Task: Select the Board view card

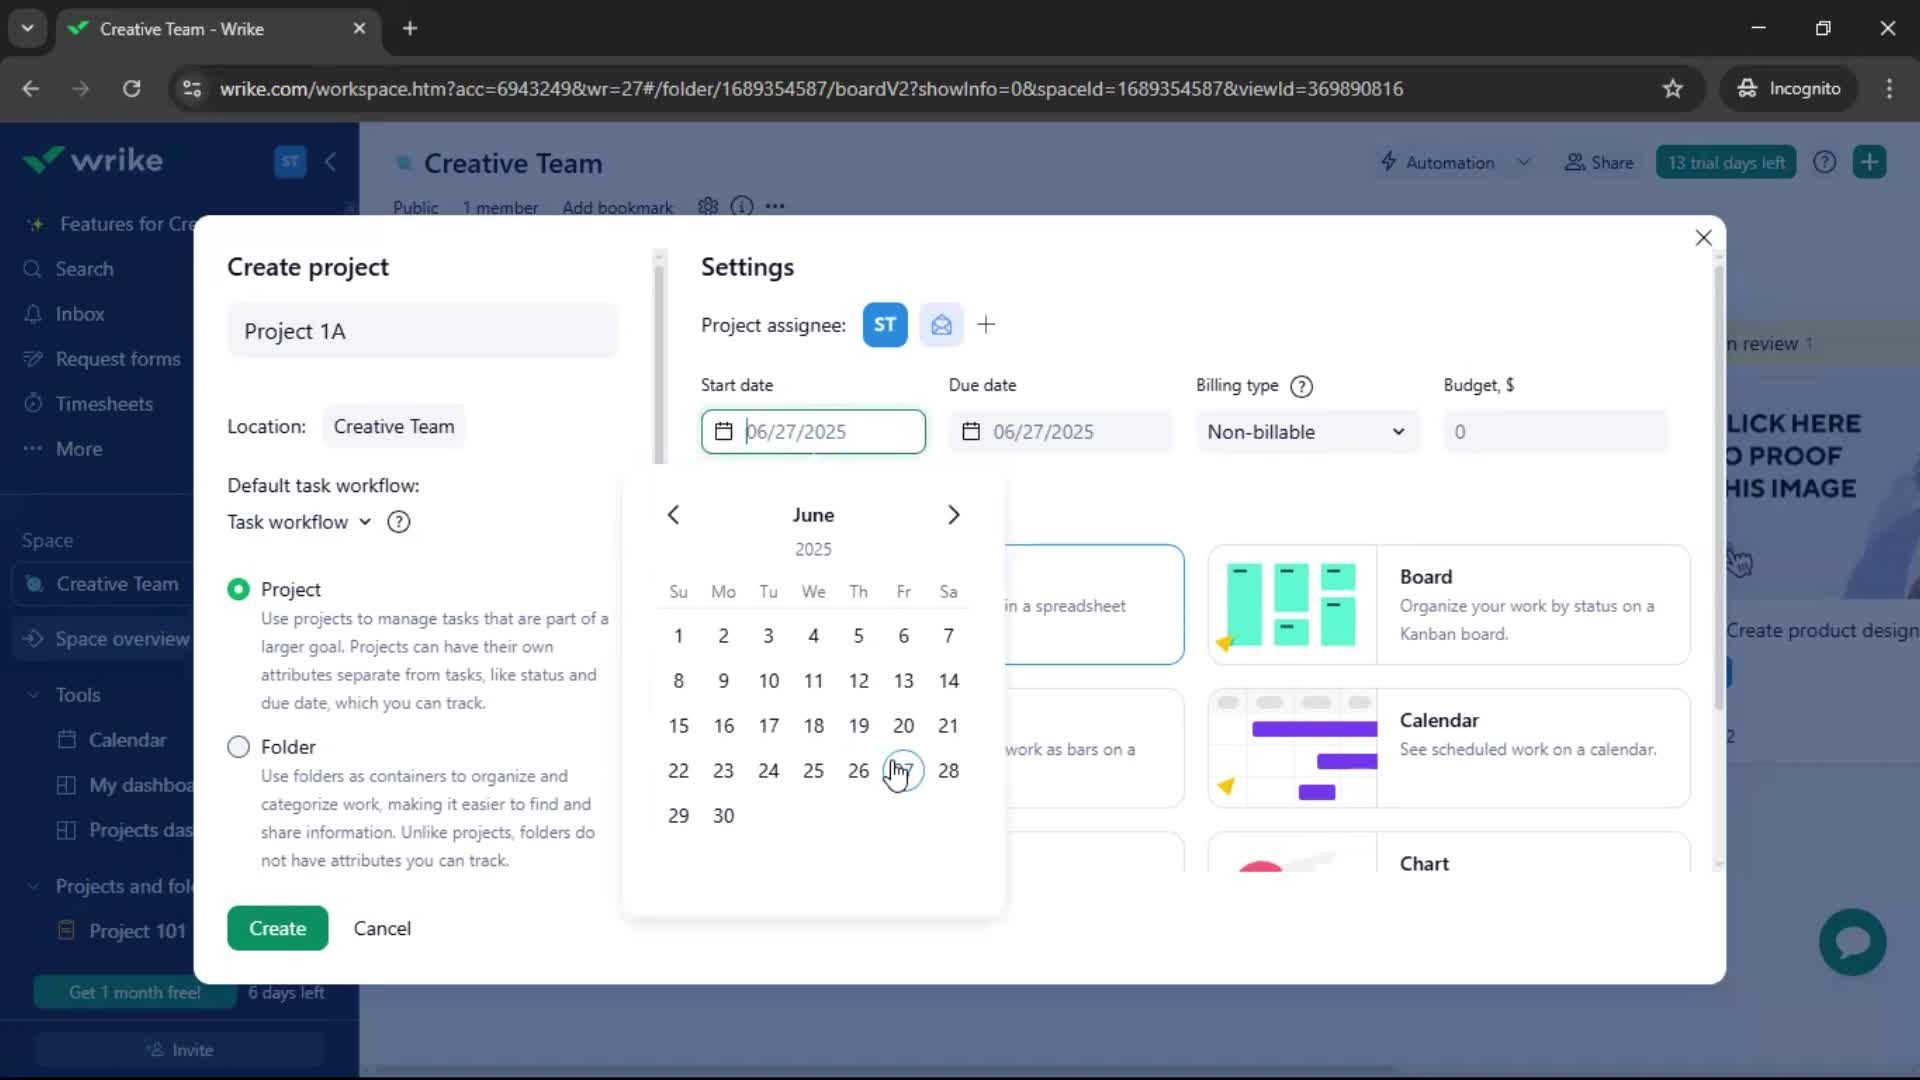Action: click(1449, 605)
